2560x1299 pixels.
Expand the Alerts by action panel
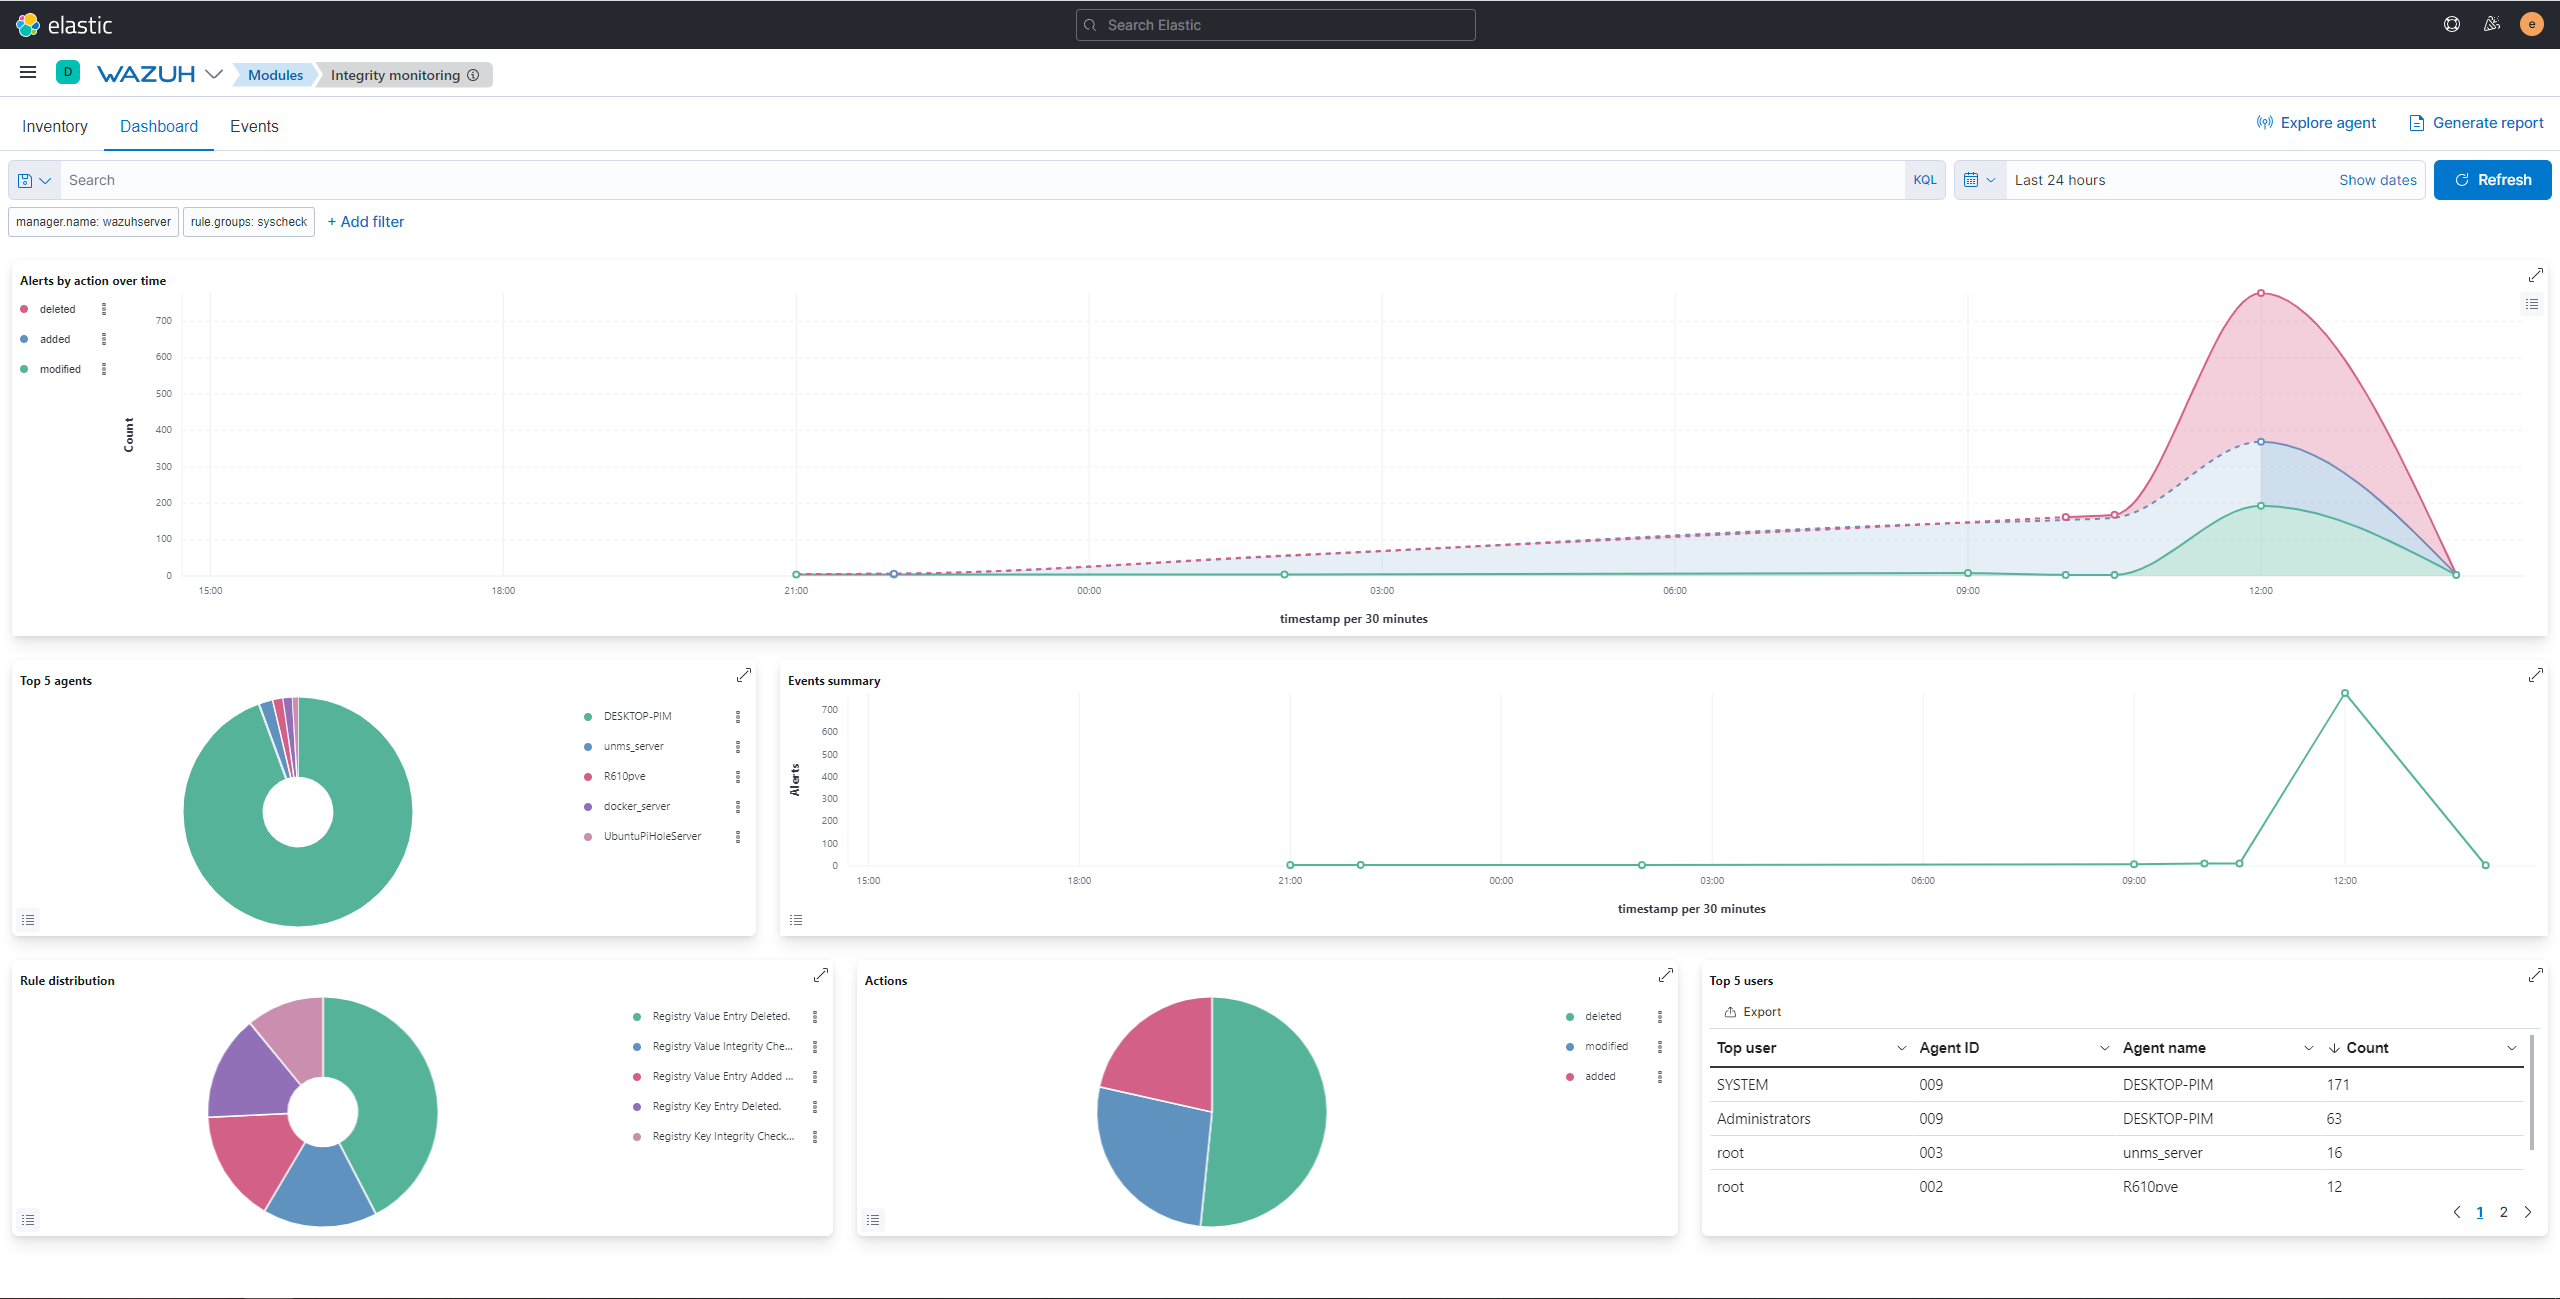(x=2535, y=274)
